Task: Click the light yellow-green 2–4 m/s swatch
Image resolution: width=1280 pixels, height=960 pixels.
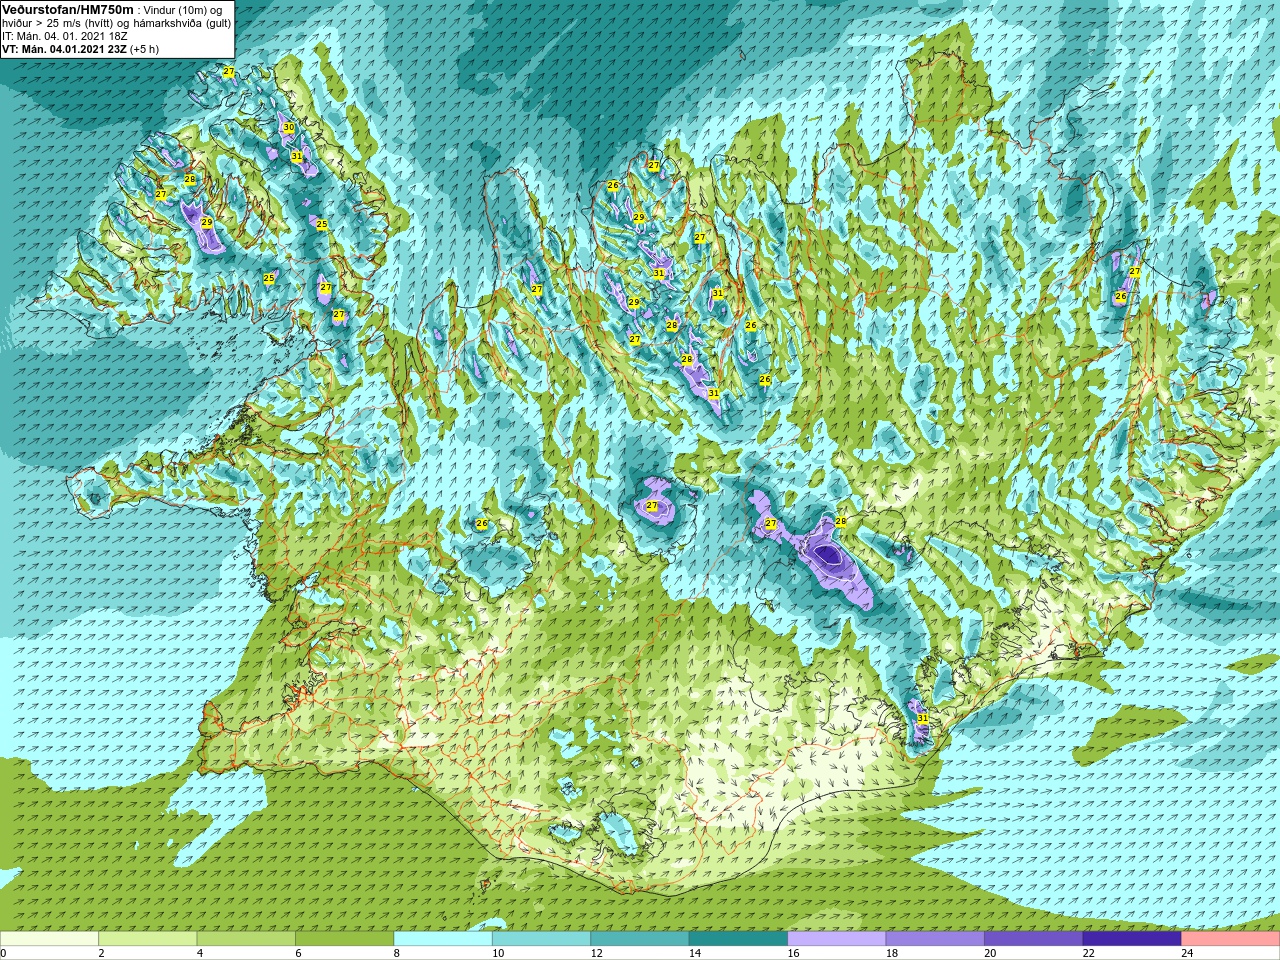Action: click(x=147, y=939)
